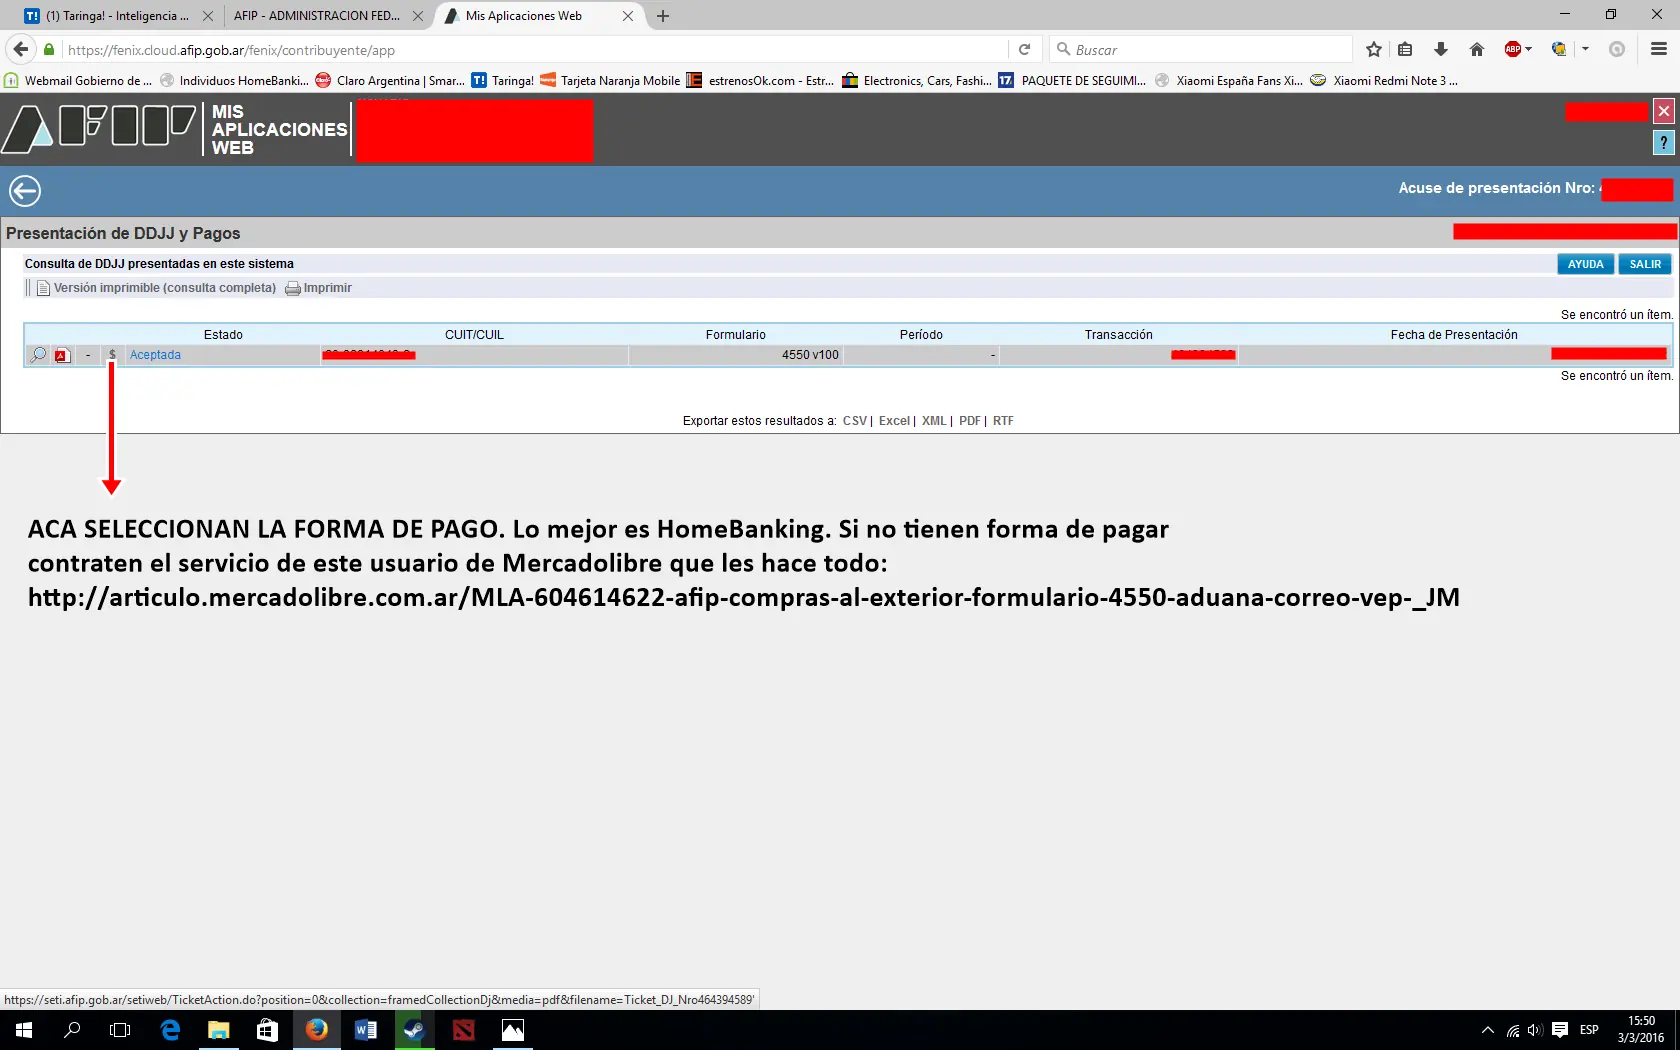The image size is (1680, 1050).
Task: Sort by the CUIT/CUIL column header
Action: pos(474,335)
